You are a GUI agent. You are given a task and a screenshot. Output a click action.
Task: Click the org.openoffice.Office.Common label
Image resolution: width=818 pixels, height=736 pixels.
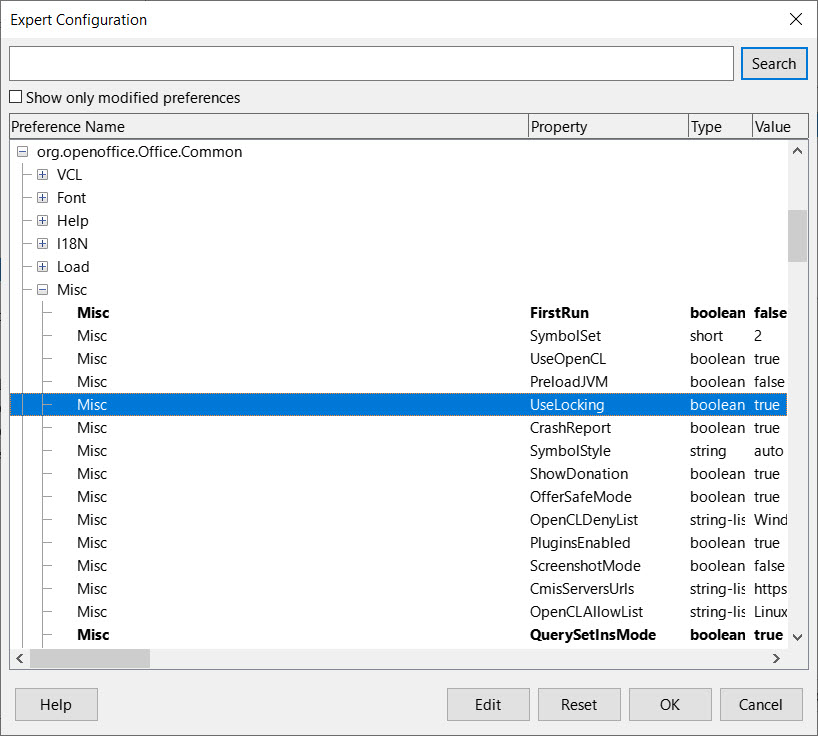(139, 152)
